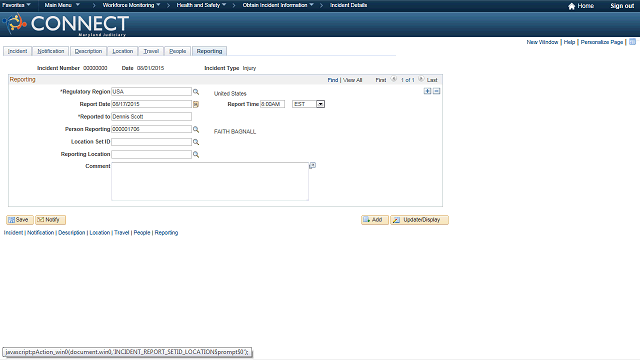Open Person Reporting lookup magnifier
Viewport: 640px width, 360px height.
(196, 129)
